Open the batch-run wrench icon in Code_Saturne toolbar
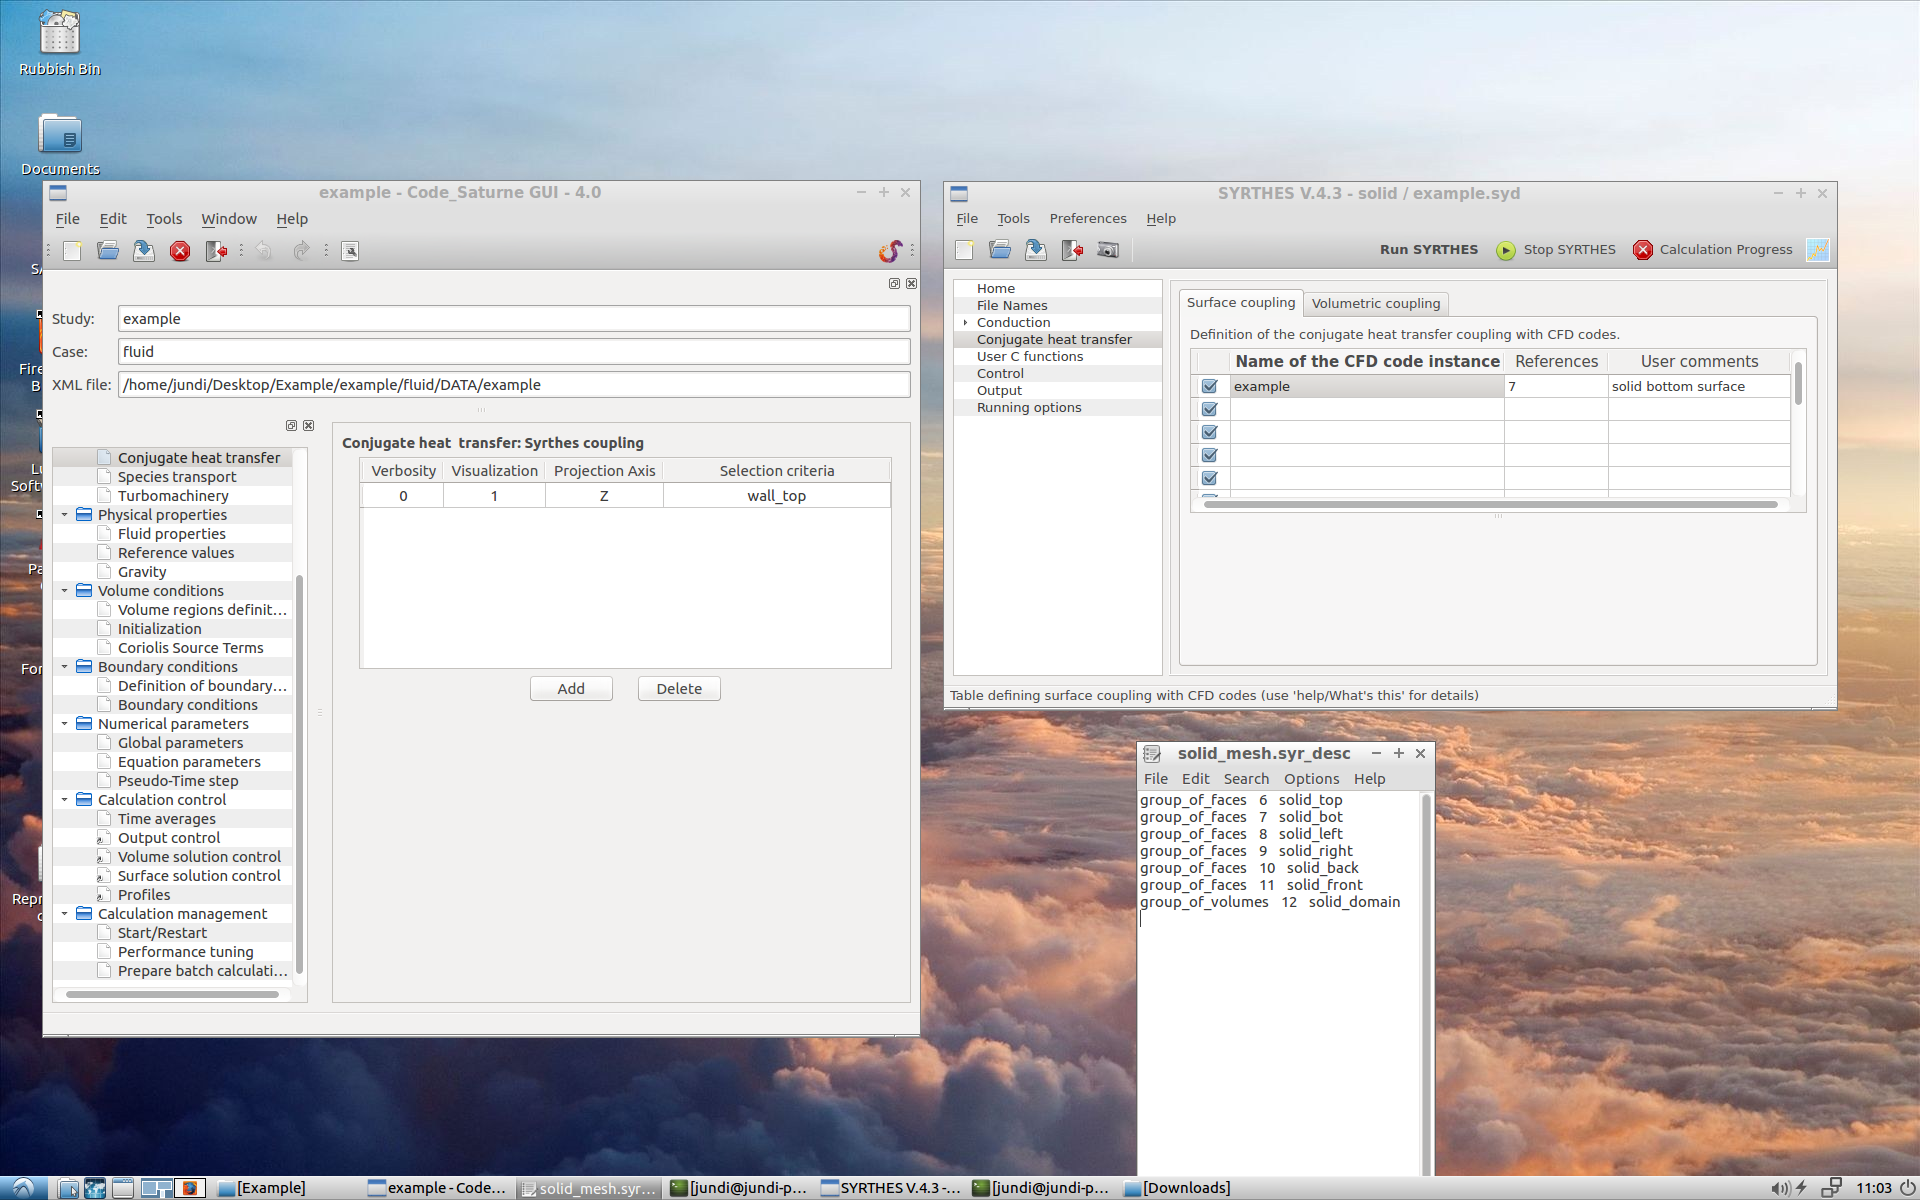This screenshot has width=1920, height=1200. click(x=350, y=251)
